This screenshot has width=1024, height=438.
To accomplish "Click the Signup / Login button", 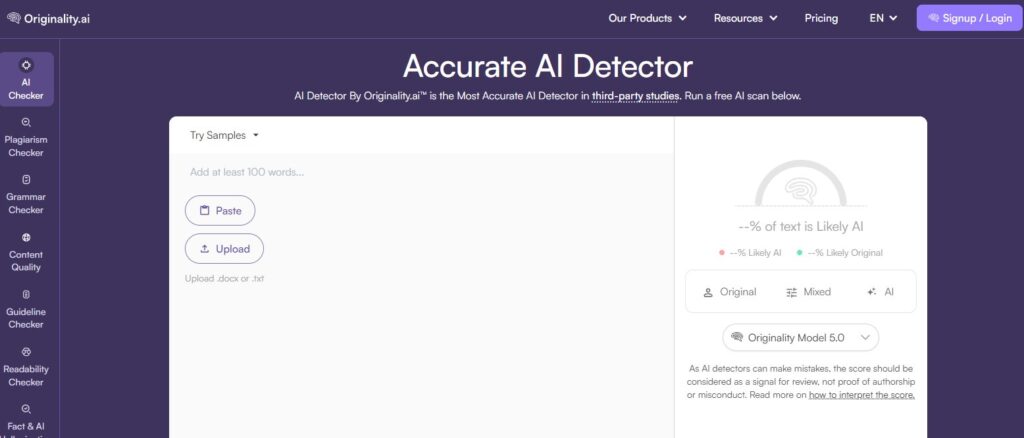I will [x=969, y=18].
